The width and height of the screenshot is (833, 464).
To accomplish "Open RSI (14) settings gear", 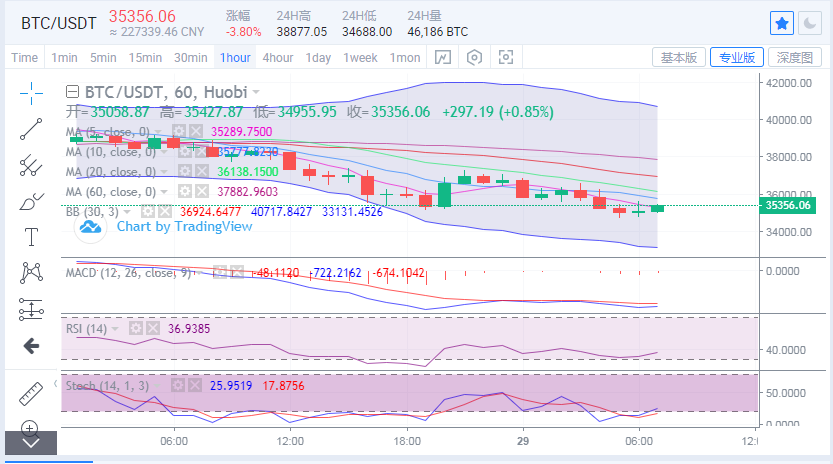I will click(x=136, y=328).
